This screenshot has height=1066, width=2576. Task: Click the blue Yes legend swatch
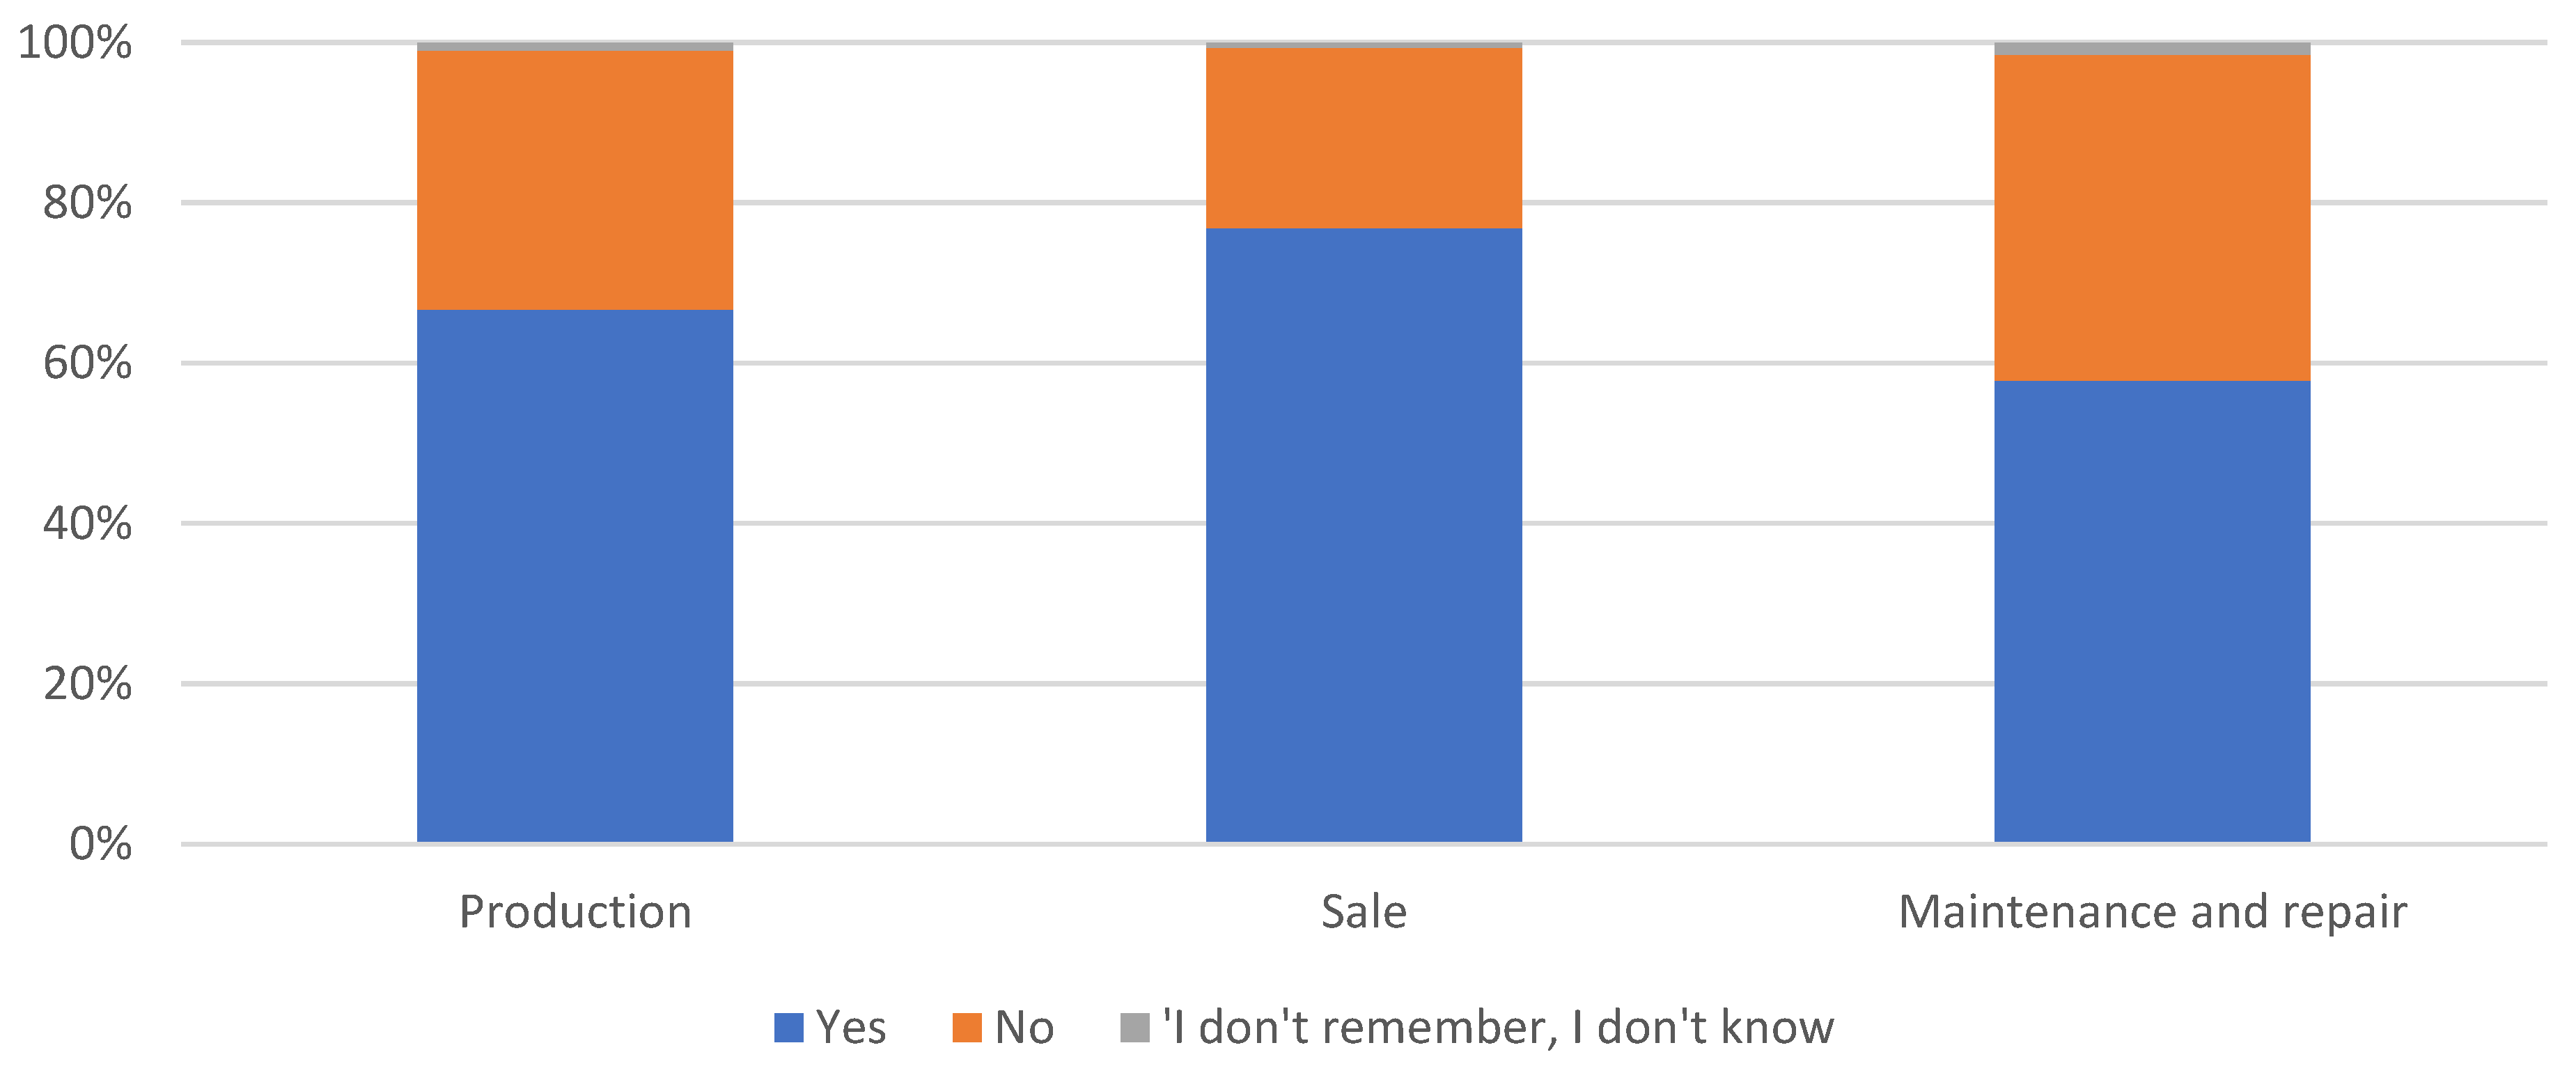(788, 1027)
